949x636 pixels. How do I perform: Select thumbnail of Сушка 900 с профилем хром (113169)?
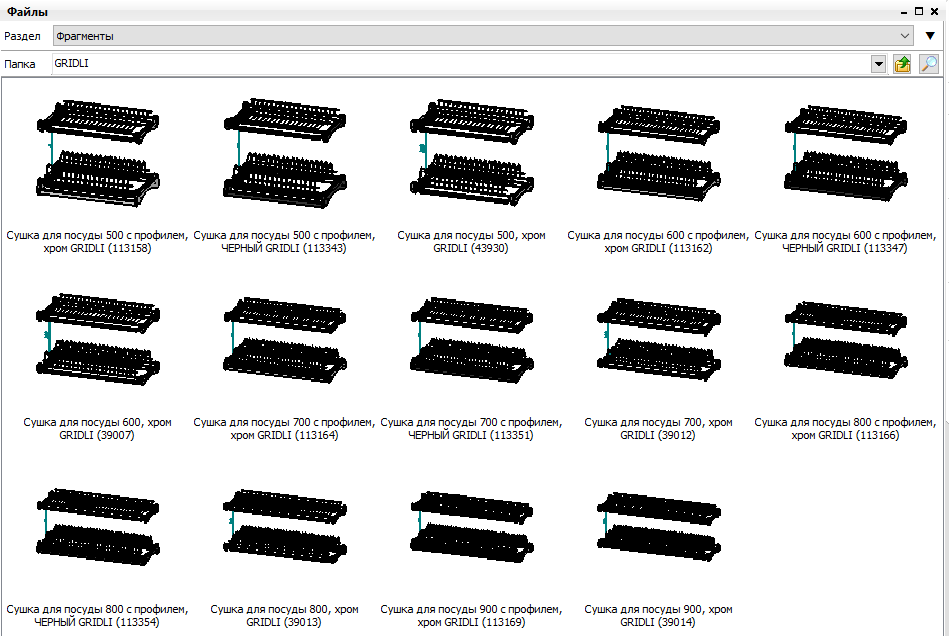point(471,526)
